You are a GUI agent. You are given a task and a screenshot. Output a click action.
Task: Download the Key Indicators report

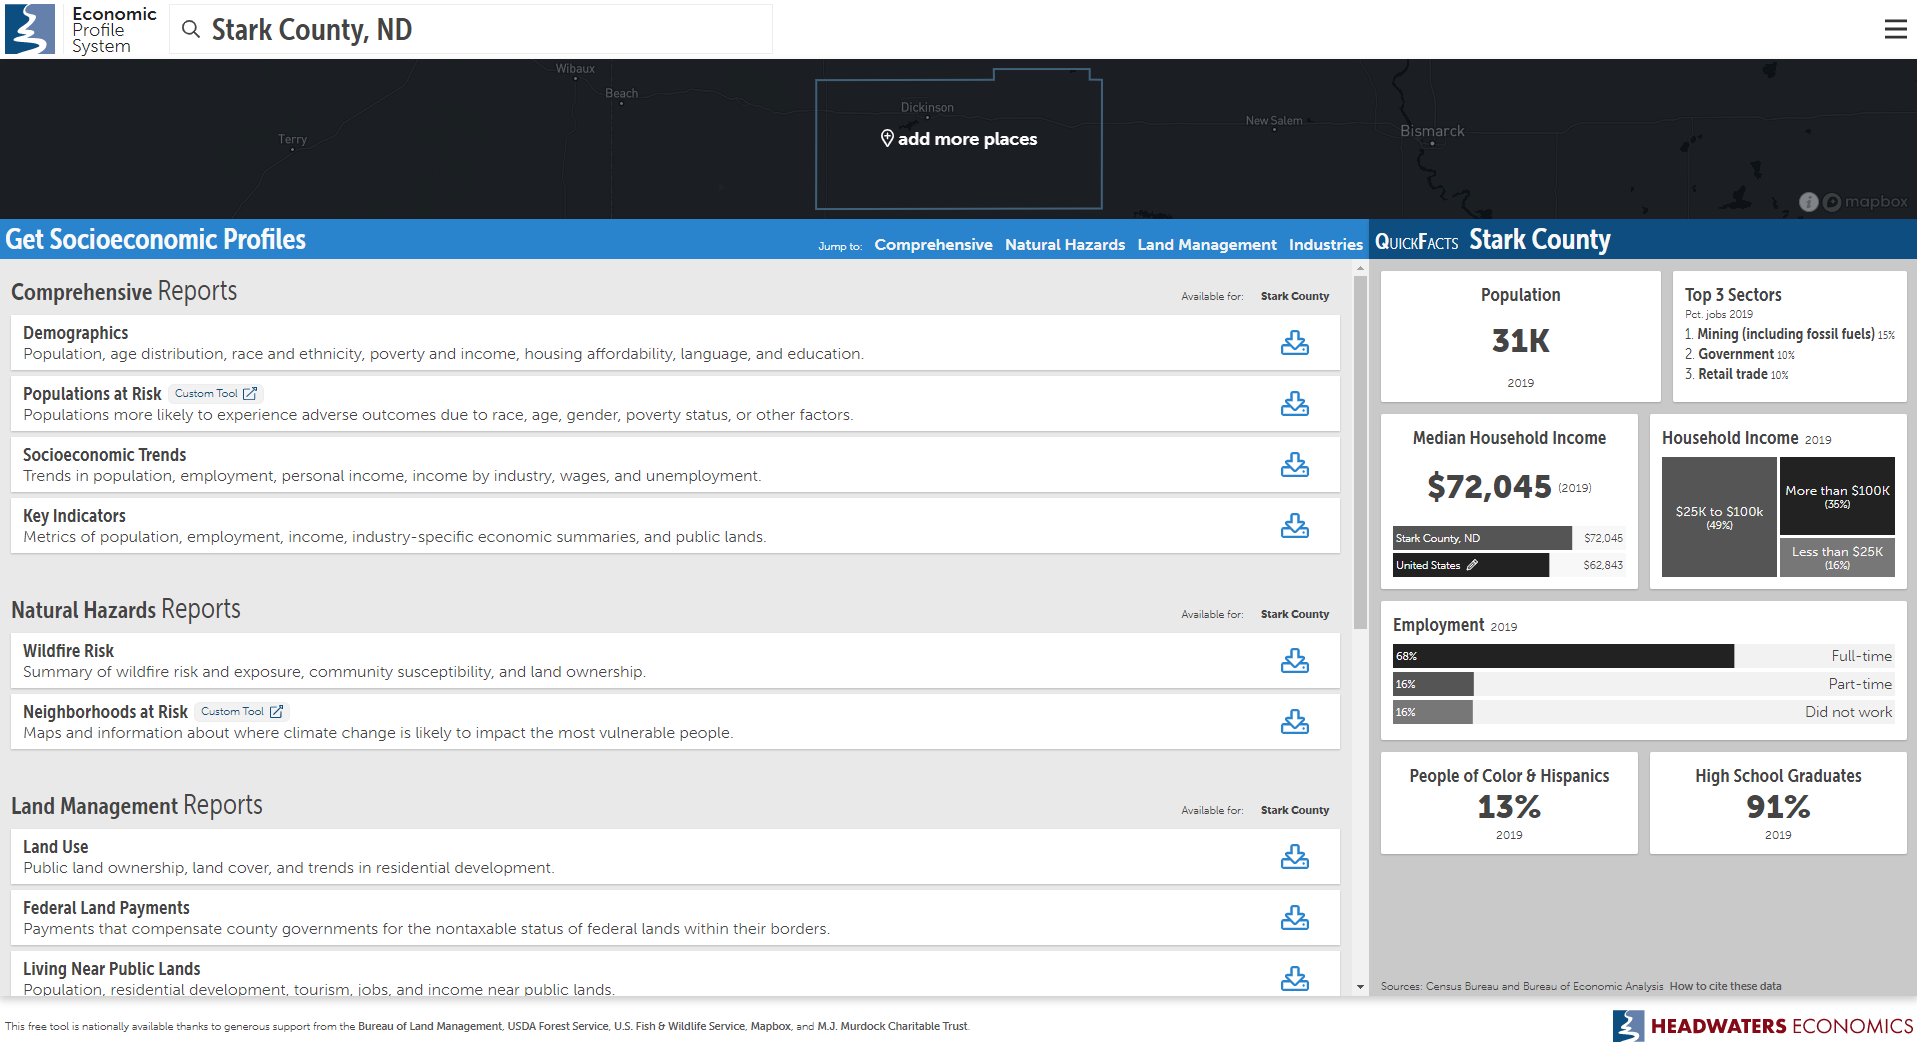1295,526
